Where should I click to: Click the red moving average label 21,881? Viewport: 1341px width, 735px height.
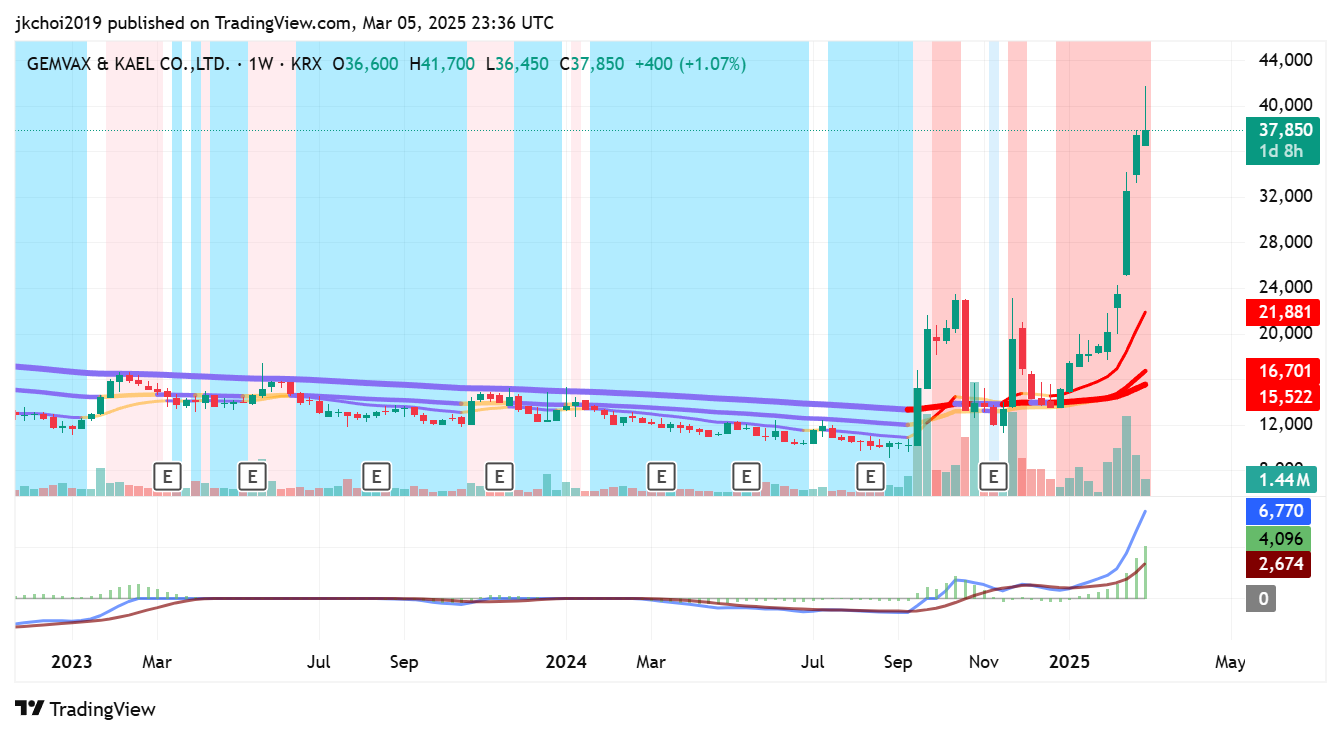[1282, 313]
